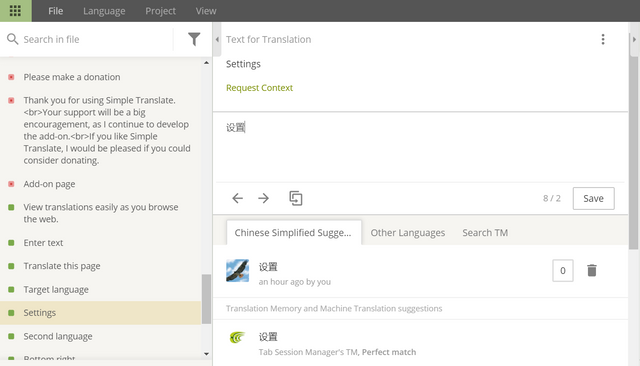Screen dimensions: 640x366
Task: Switch to Search TM tab
Action: tap(485, 233)
